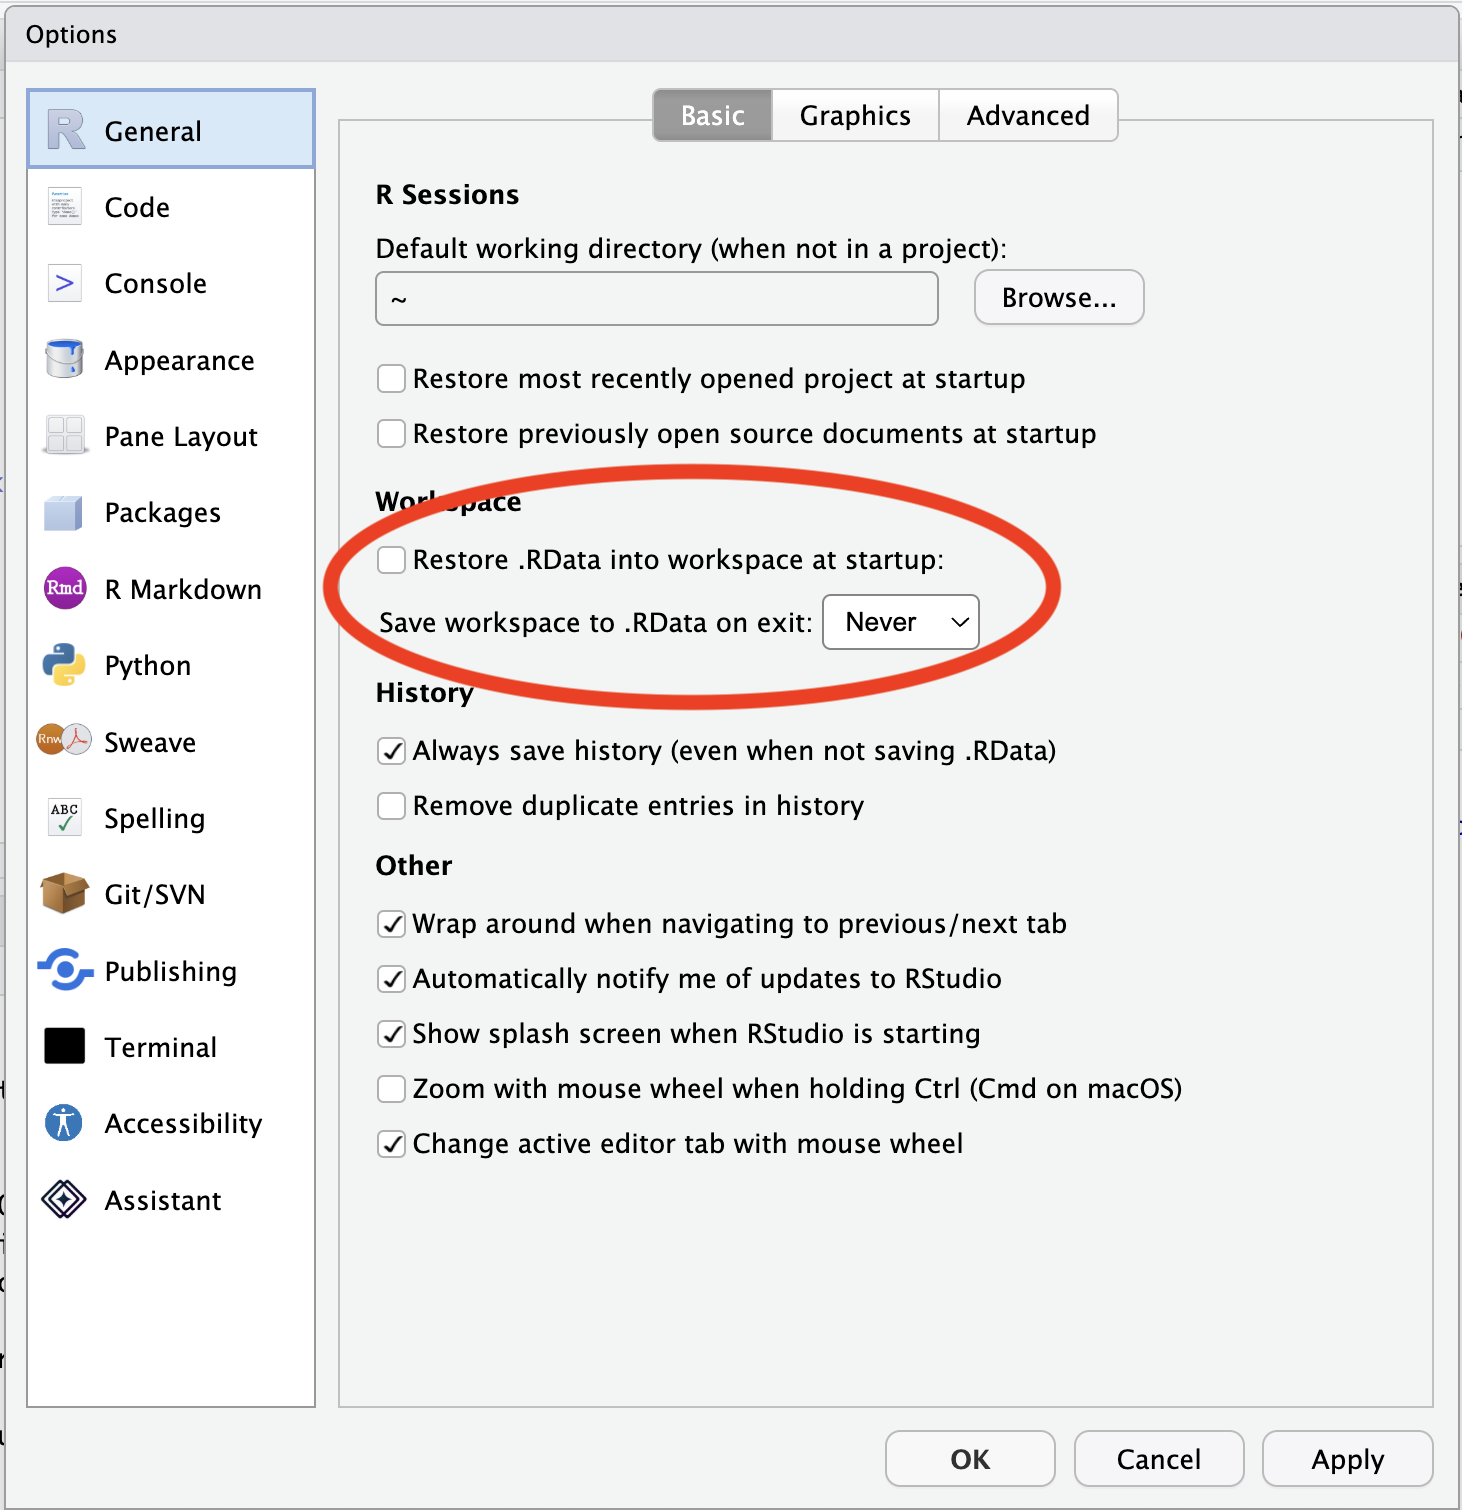Select the "Spelling" sidebar label

pos(155,819)
